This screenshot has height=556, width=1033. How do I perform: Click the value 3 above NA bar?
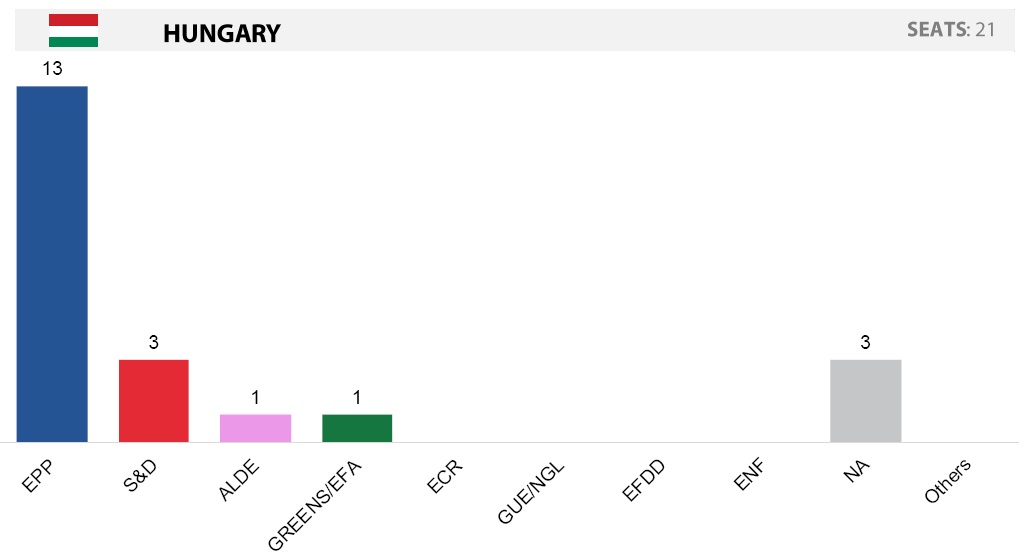(x=866, y=343)
